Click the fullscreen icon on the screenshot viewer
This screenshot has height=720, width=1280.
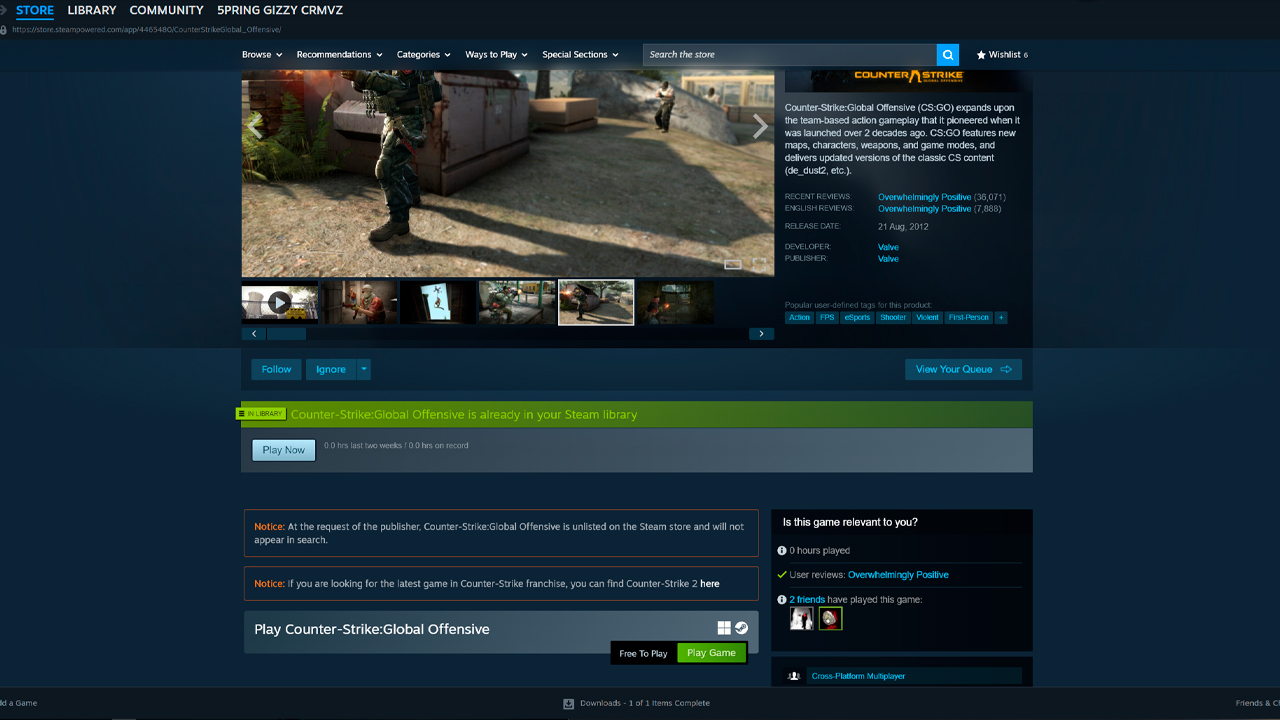pyautogui.click(x=757, y=264)
